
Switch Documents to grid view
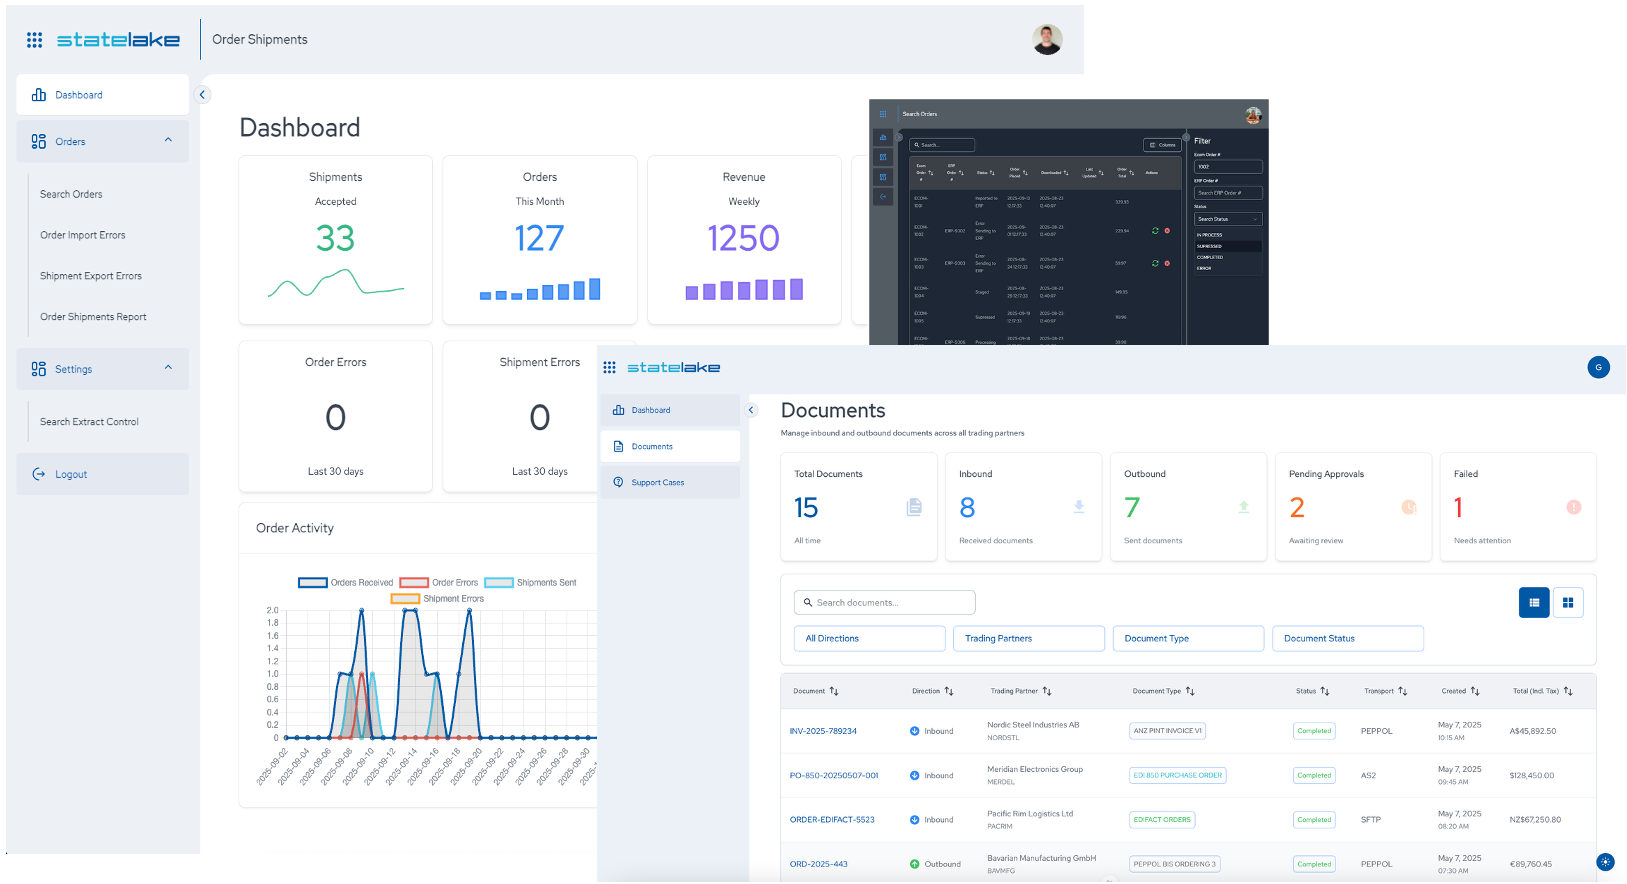(1567, 602)
